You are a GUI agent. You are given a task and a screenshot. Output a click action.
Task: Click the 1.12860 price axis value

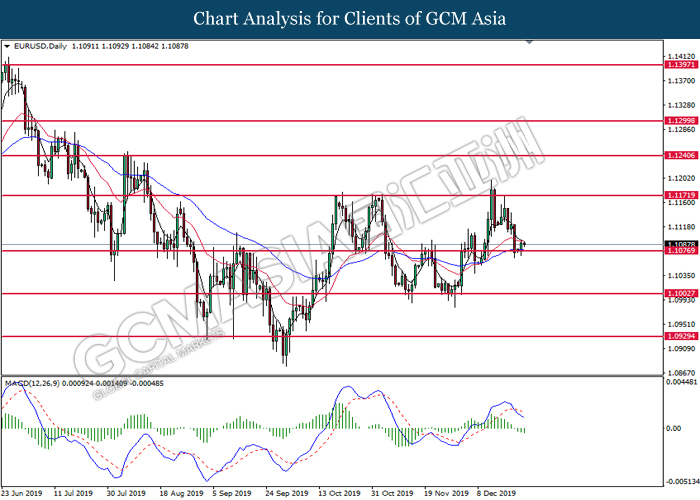click(681, 129)
